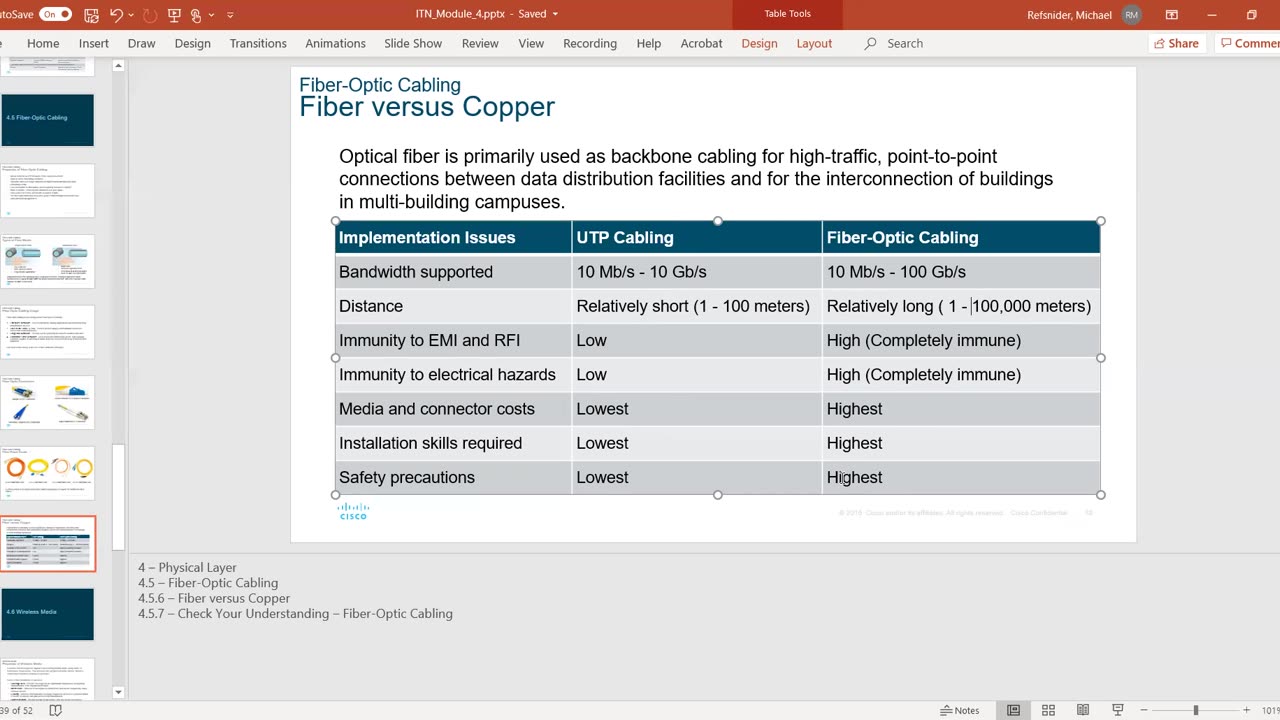The height and width of the screenshot is (720, 1280).
Task: Click the table's top-center resize handle
Action: [x=718, y=221]
